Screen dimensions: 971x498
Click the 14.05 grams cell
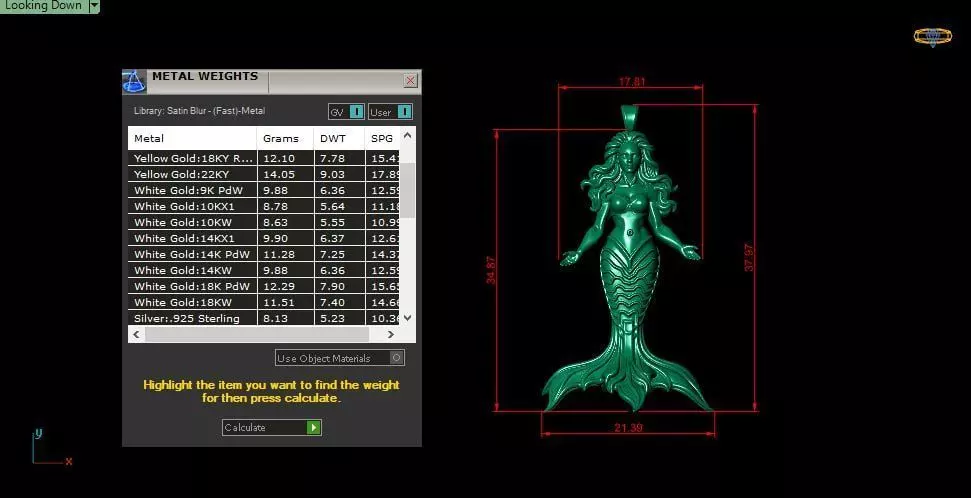coord(285,175)
